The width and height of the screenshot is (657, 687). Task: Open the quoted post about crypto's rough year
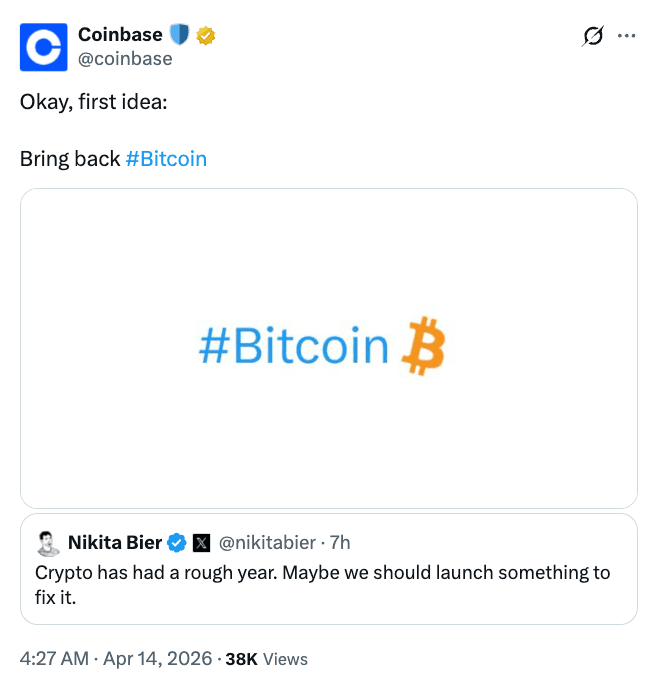coord(322,584)
